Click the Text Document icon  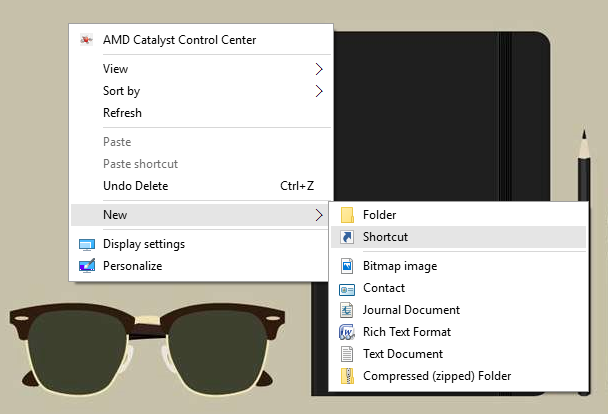[x=347, y=354]
